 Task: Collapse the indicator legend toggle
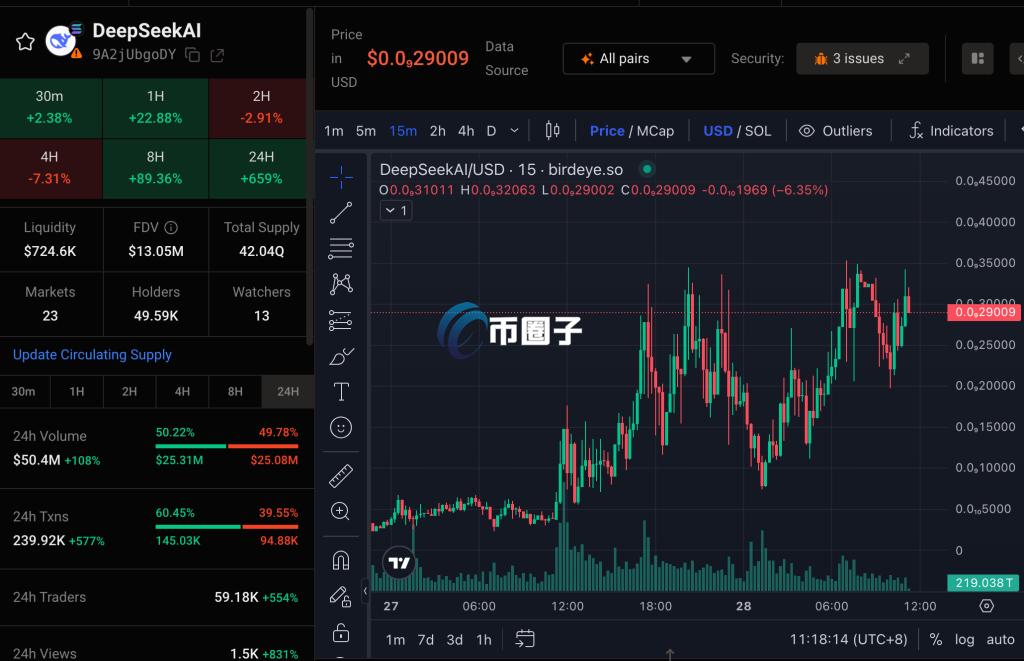[396, 210]
